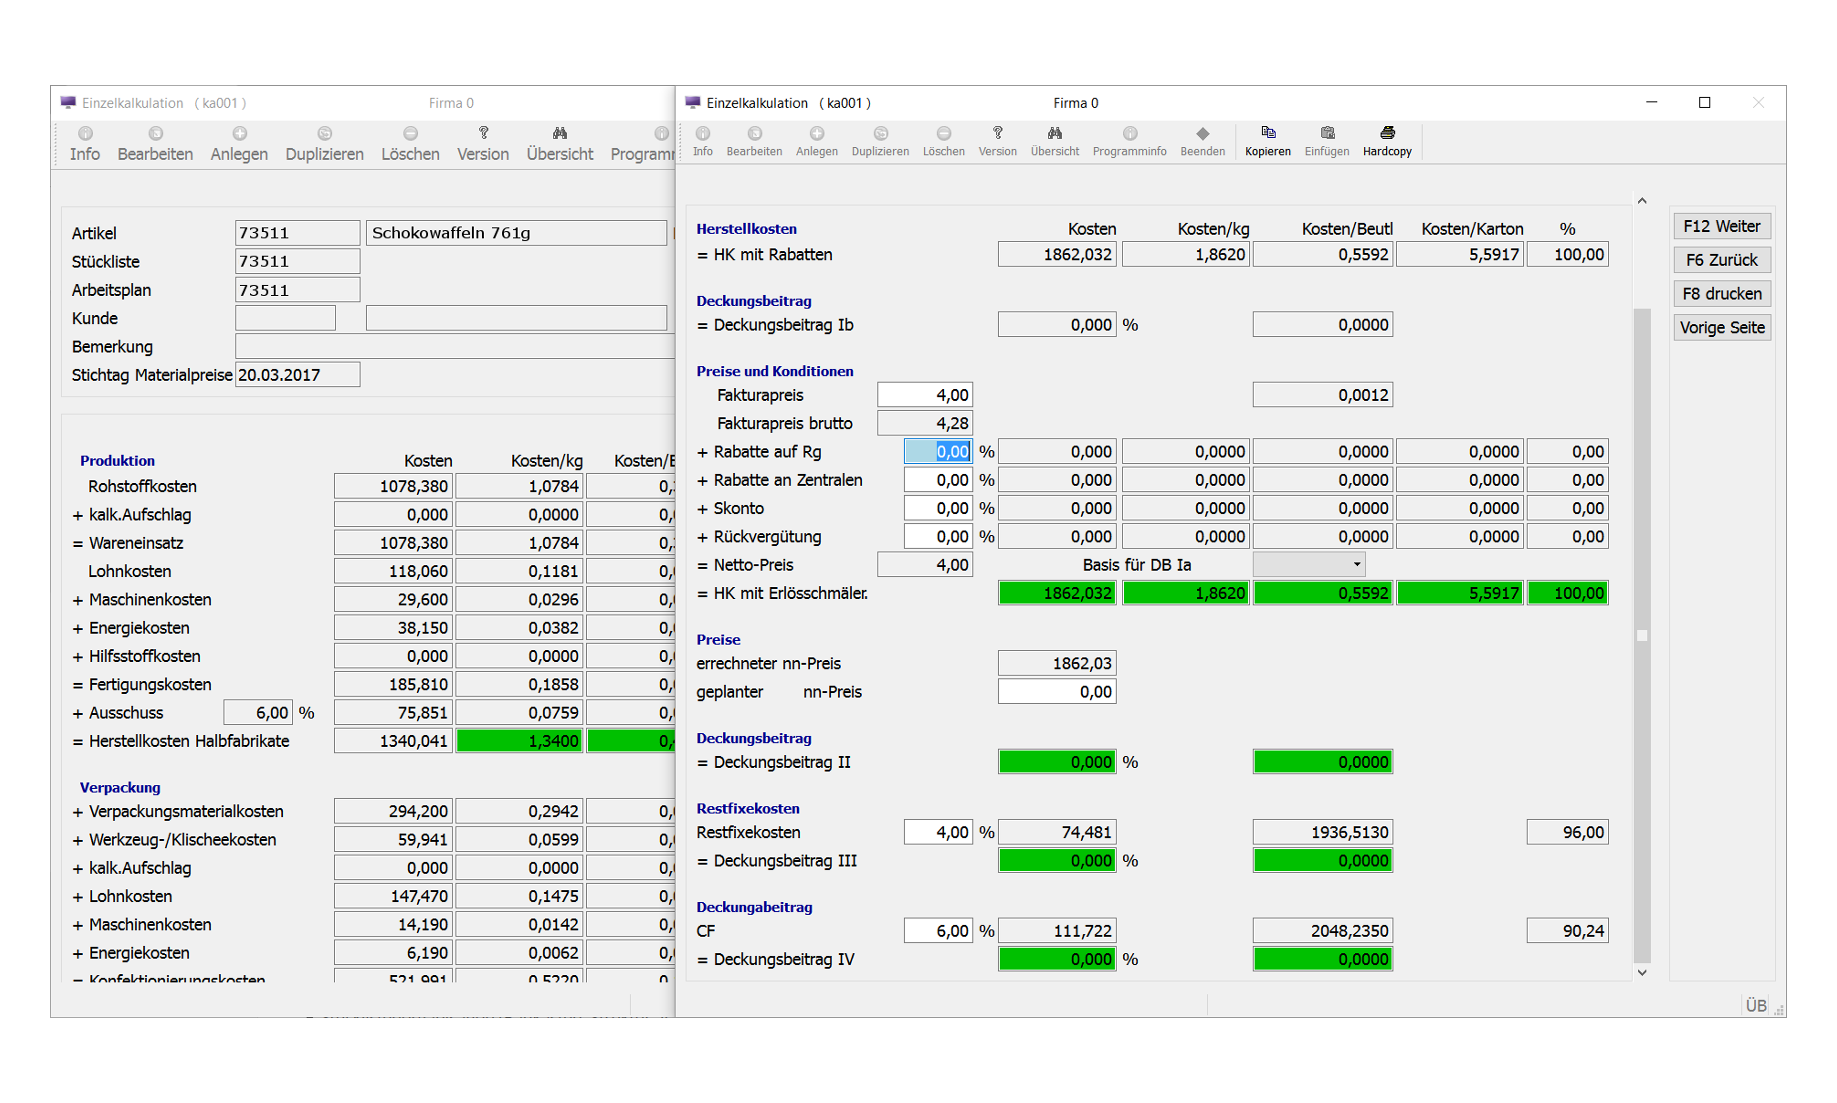
Task: Click the scroll-down arrow of the right panel
Action: point(1642,972)
